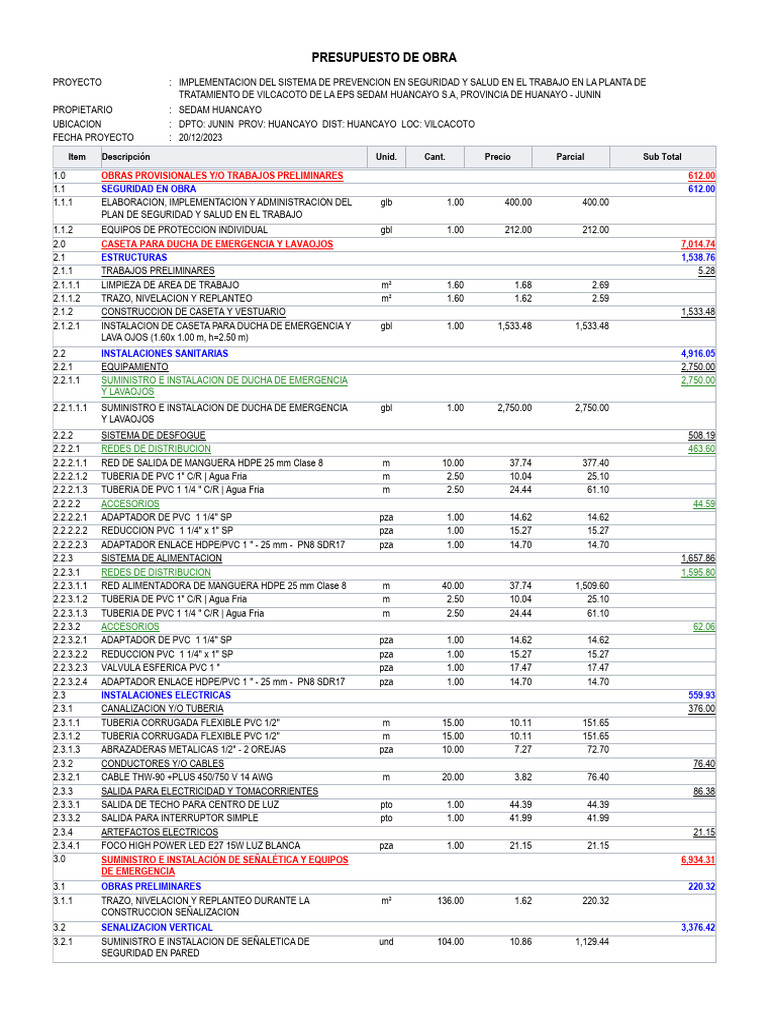The height and width of the screenshot is (1024, 768).
Task: Select the Descripción column header
Action: 126,157
